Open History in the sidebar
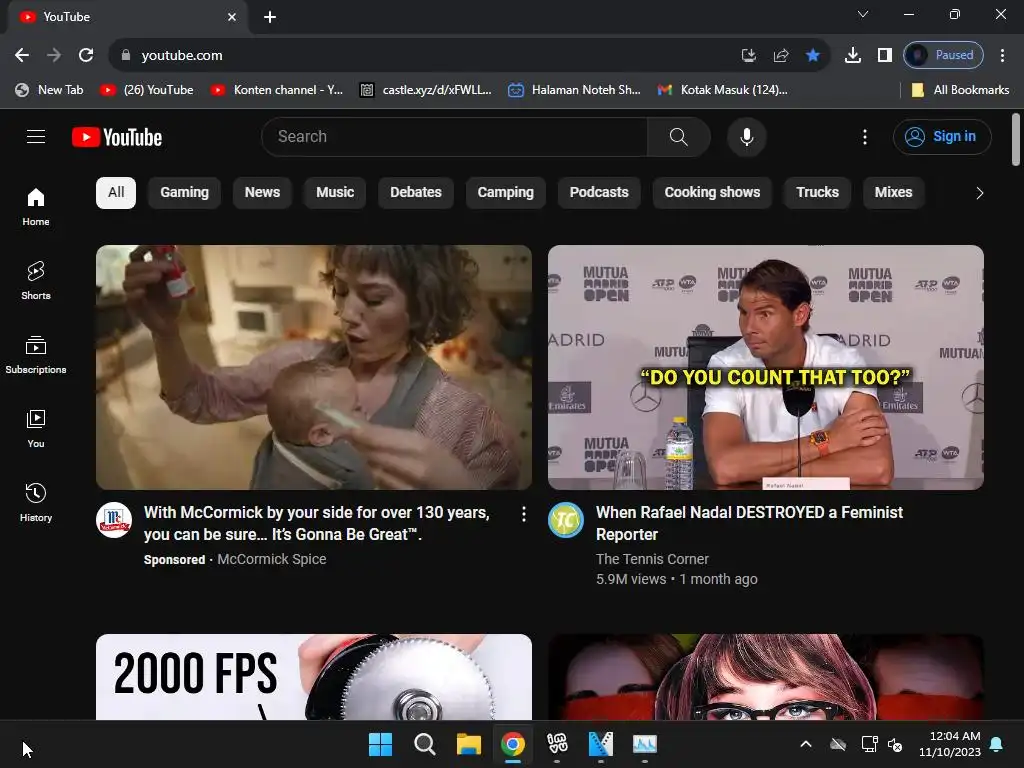This screenshot has width=1024, height=768. pyautogui.click(x=36, y=502)
